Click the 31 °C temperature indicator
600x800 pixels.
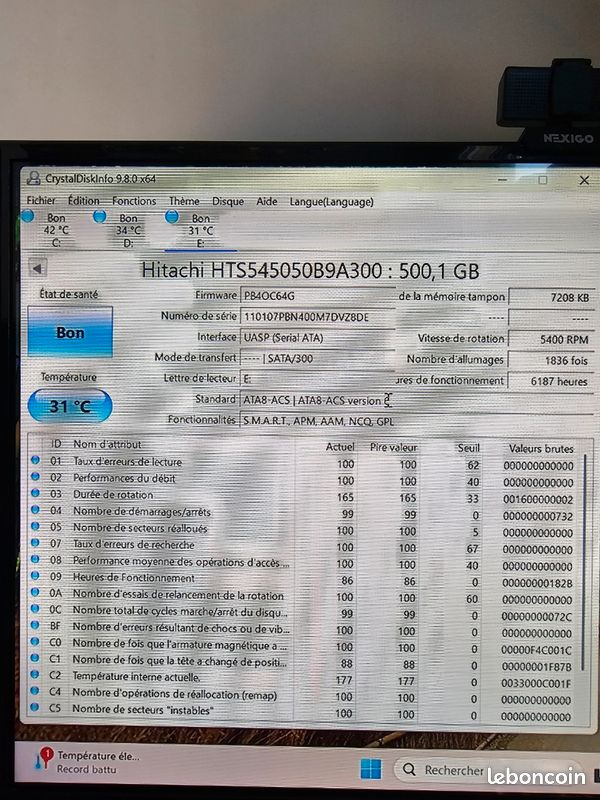coord(70,407)
